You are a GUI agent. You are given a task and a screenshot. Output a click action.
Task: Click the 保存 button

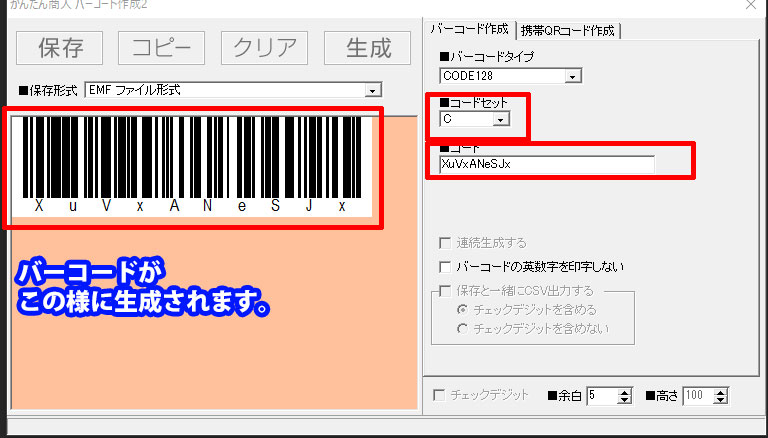tap(59, 47)
